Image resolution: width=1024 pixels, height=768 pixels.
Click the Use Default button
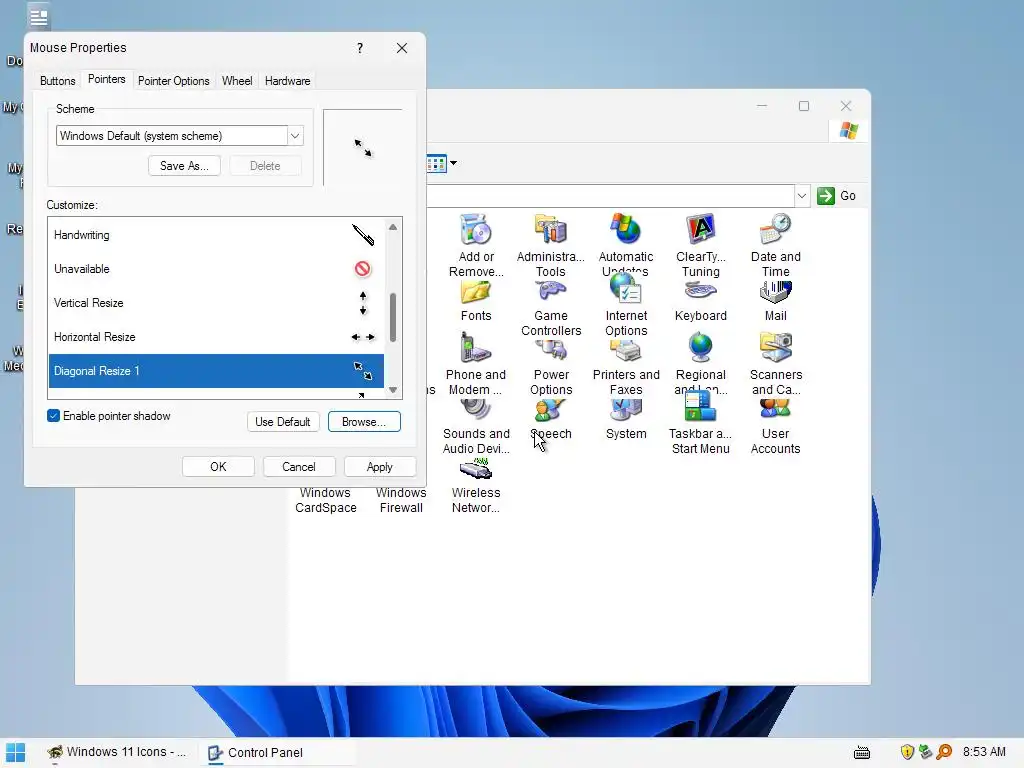coord(283,422)
